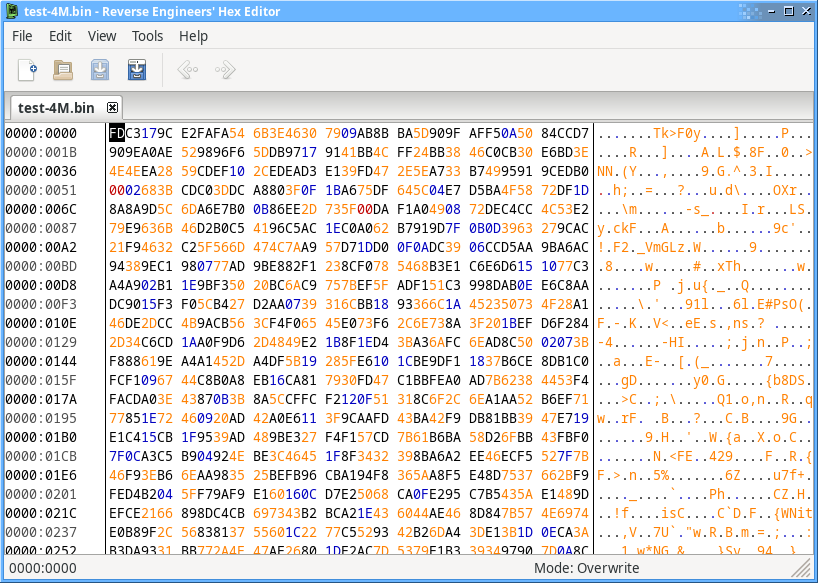Viewport: 818px width, 583px height.
Task: Click the window resize grip corner
Action: [x=802, y=568]
